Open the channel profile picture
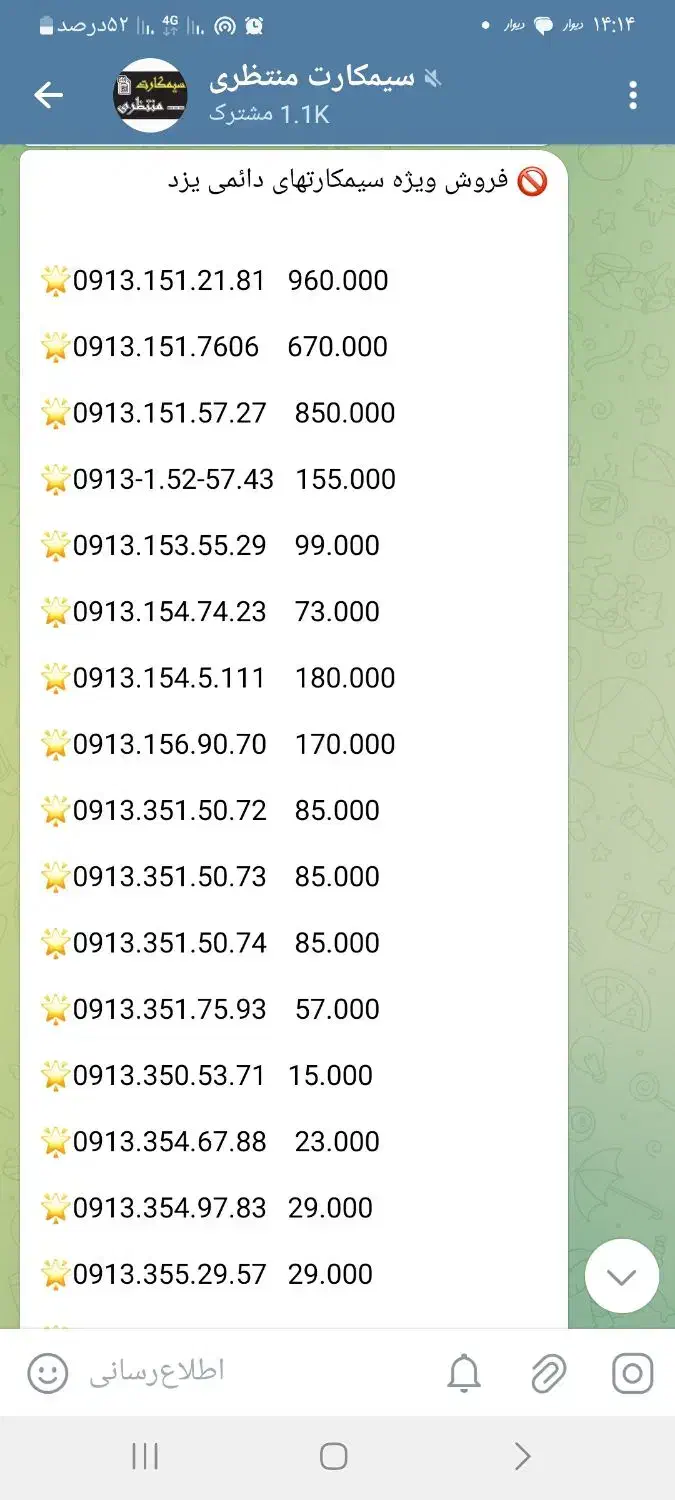The height and width of the screenshot is (1500, 675). [x=150, y=95]
